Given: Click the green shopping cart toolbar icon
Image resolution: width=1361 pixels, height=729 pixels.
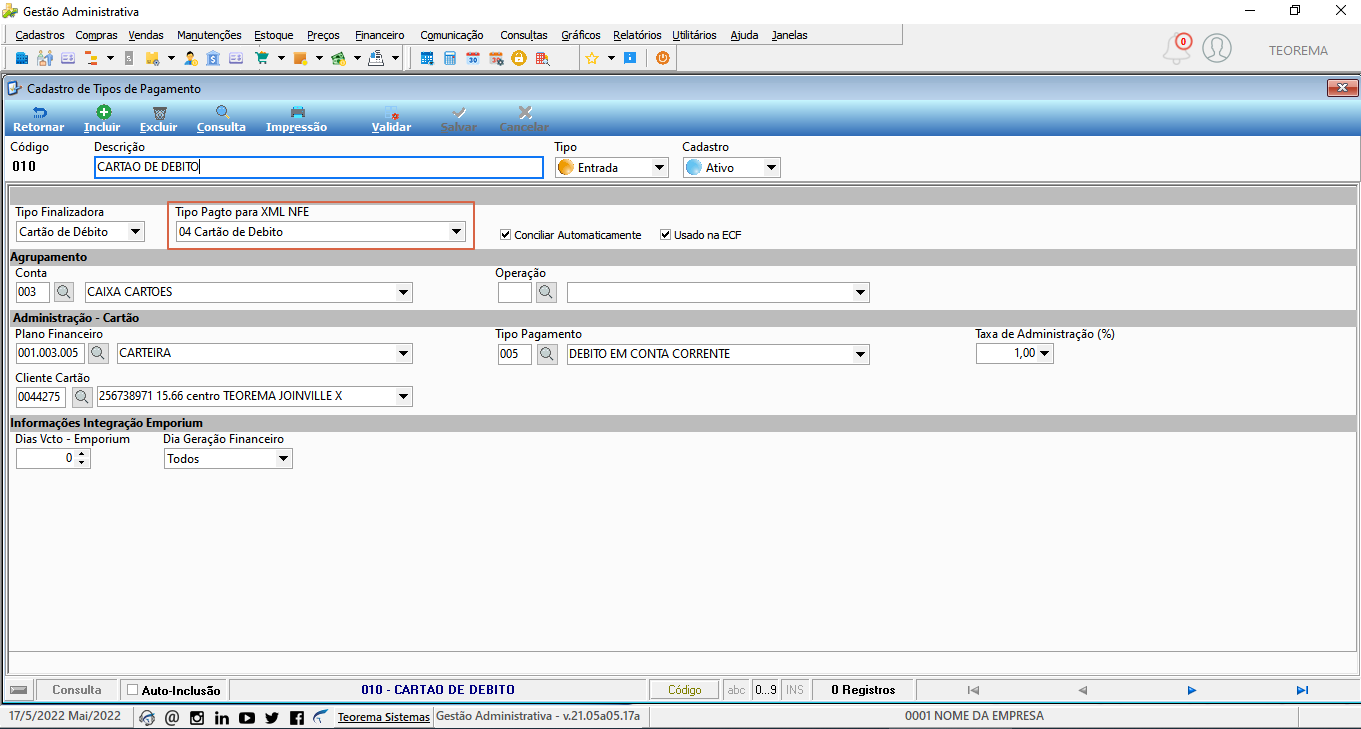Looking at the screenshot, I should click(x=262, y=58).
